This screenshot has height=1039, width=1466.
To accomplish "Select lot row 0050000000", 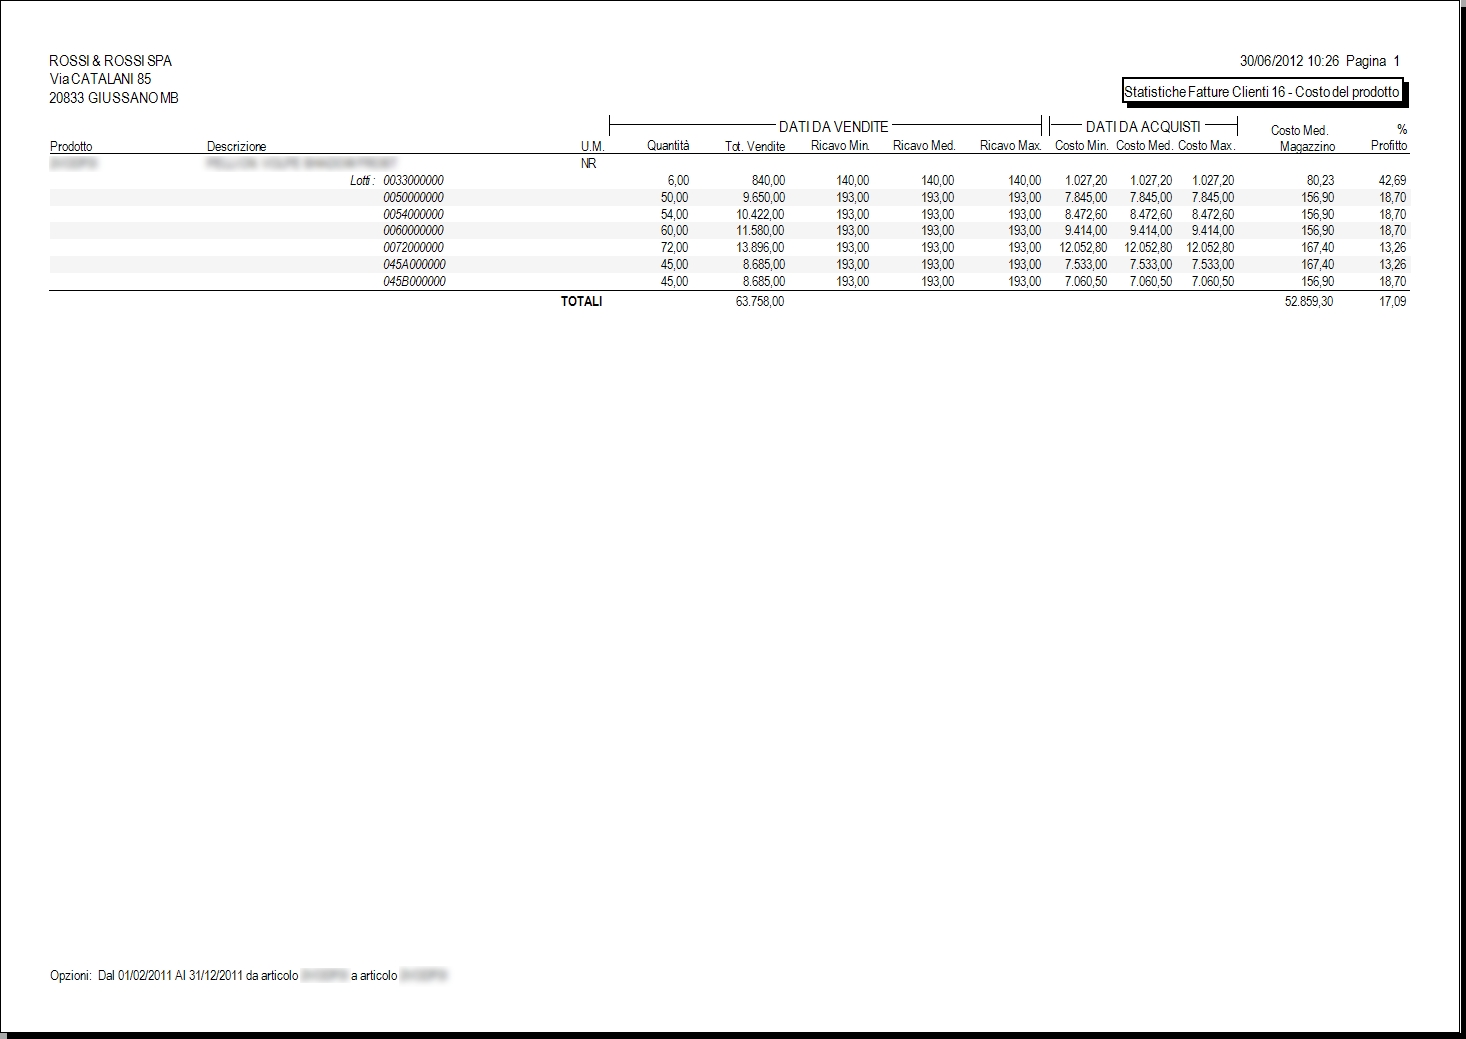I will (x=729, y=198).
